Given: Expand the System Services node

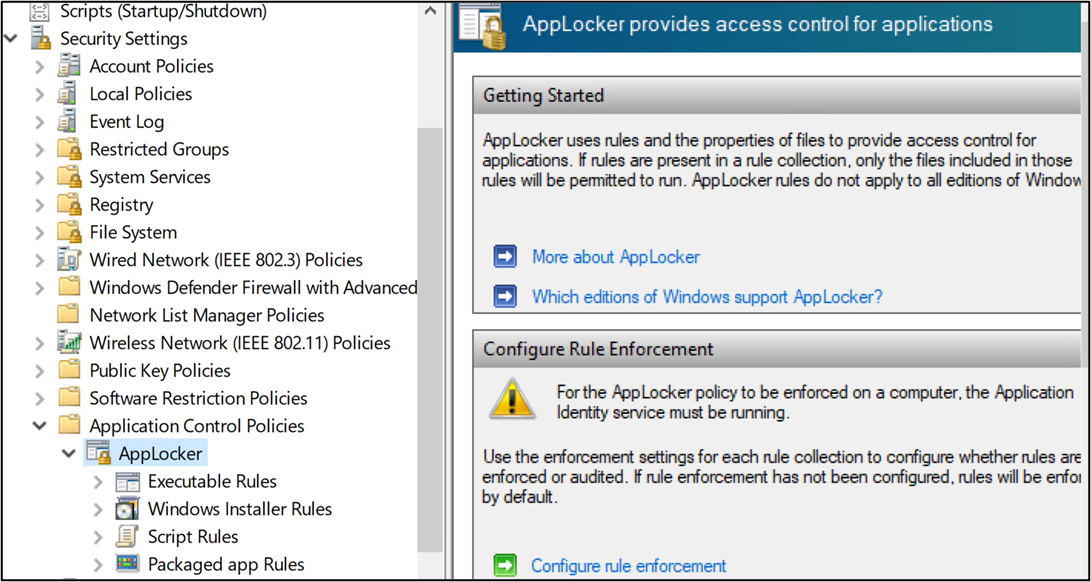Looking at the screenshot, I should (40, 177).
